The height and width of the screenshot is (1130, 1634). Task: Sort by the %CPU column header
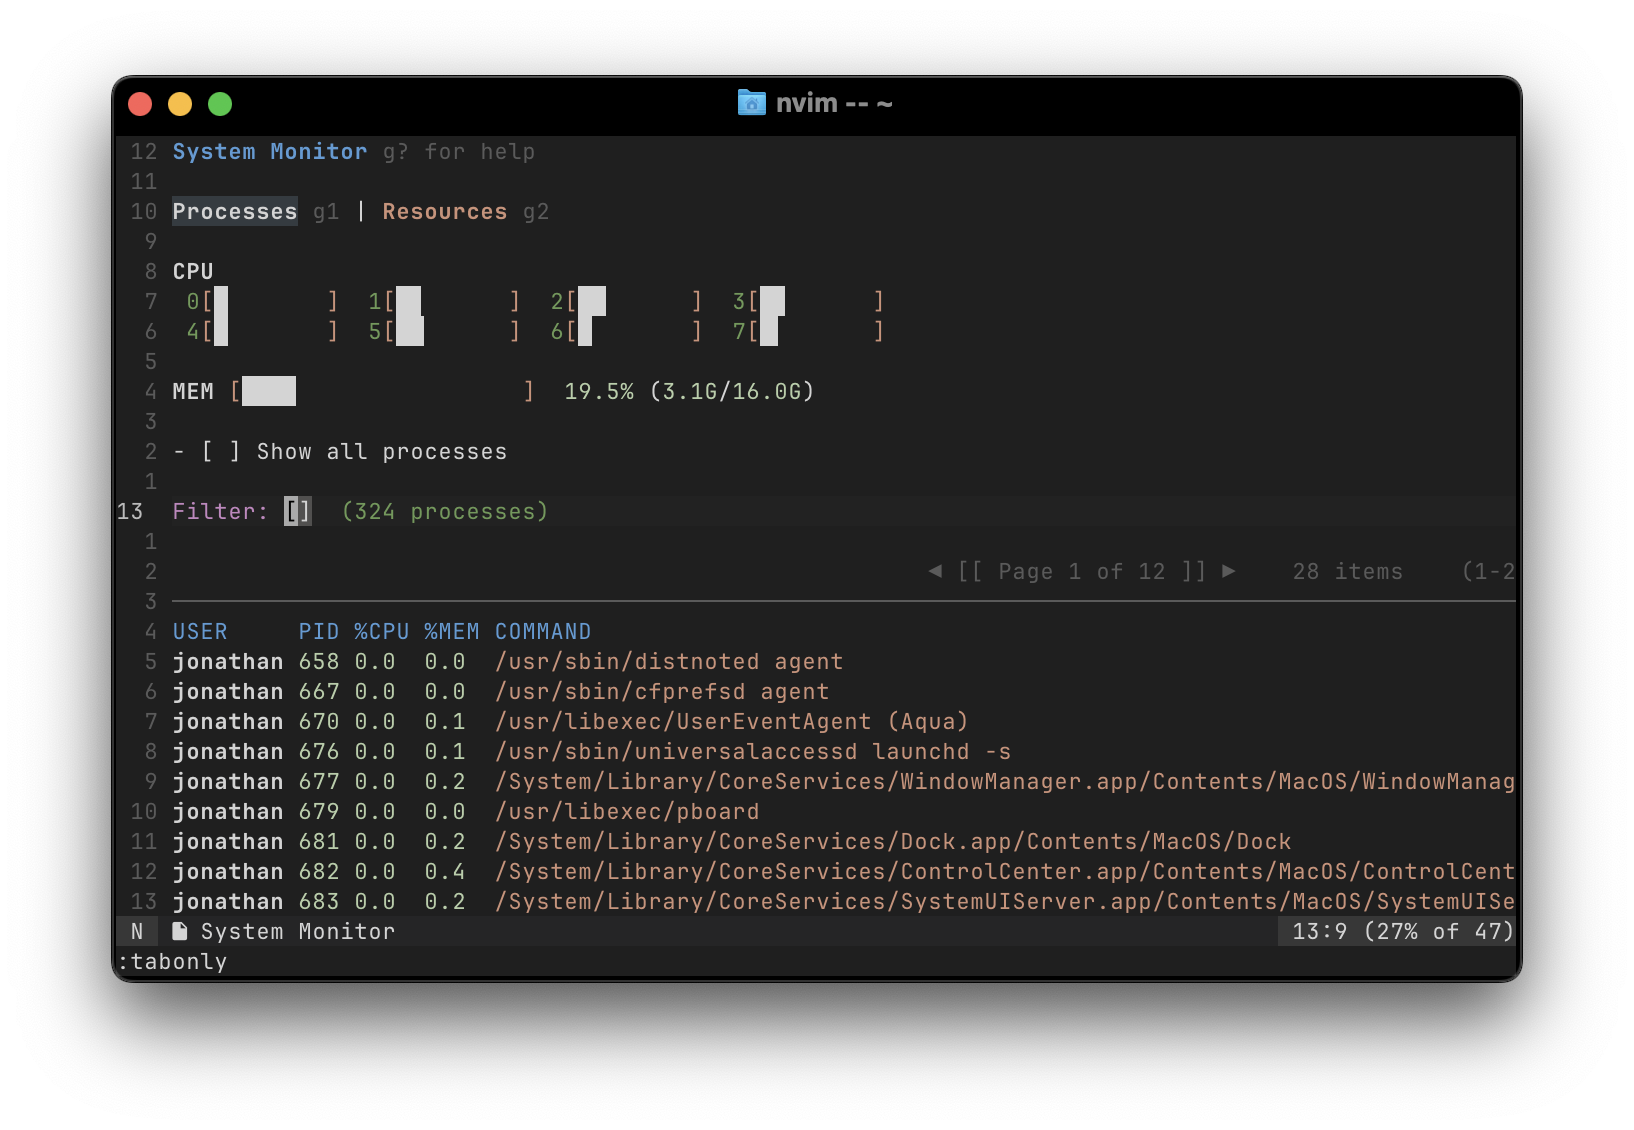tap(382, 631)
